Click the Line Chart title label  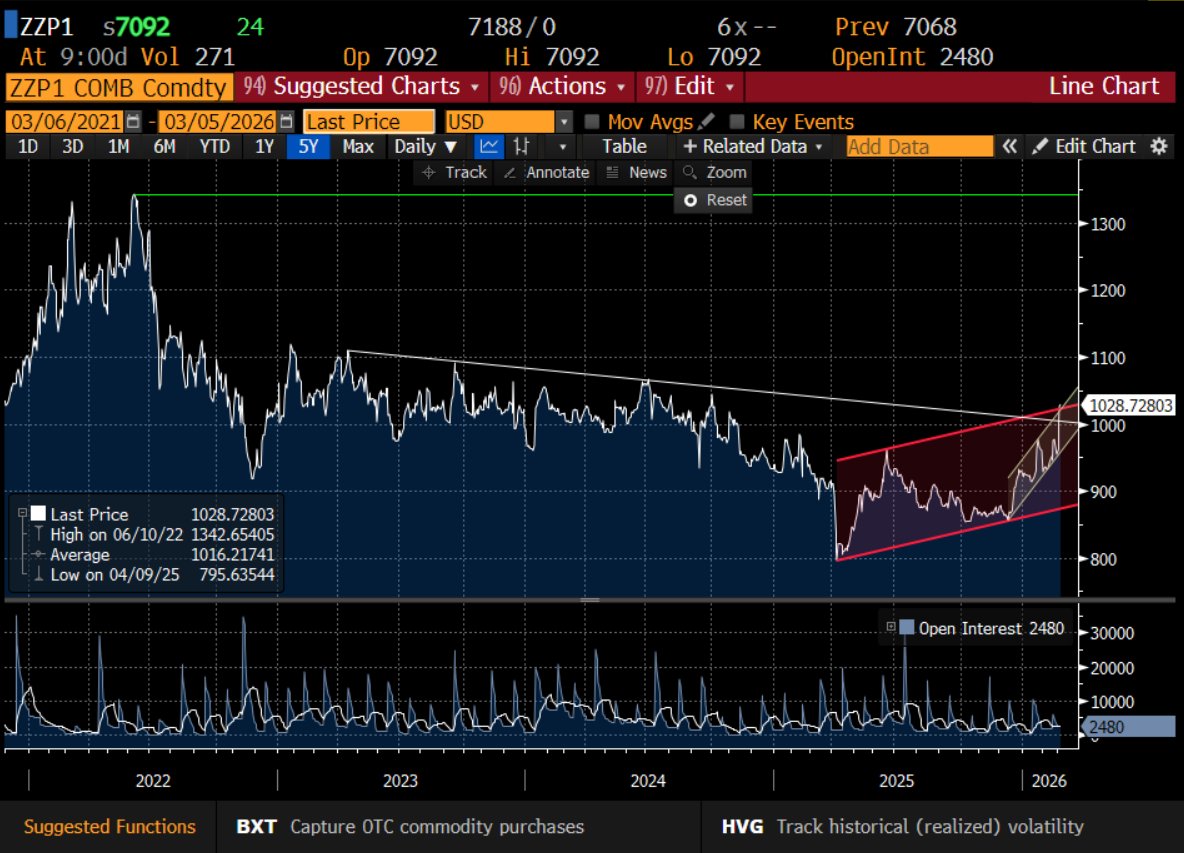click(1103, 86)
